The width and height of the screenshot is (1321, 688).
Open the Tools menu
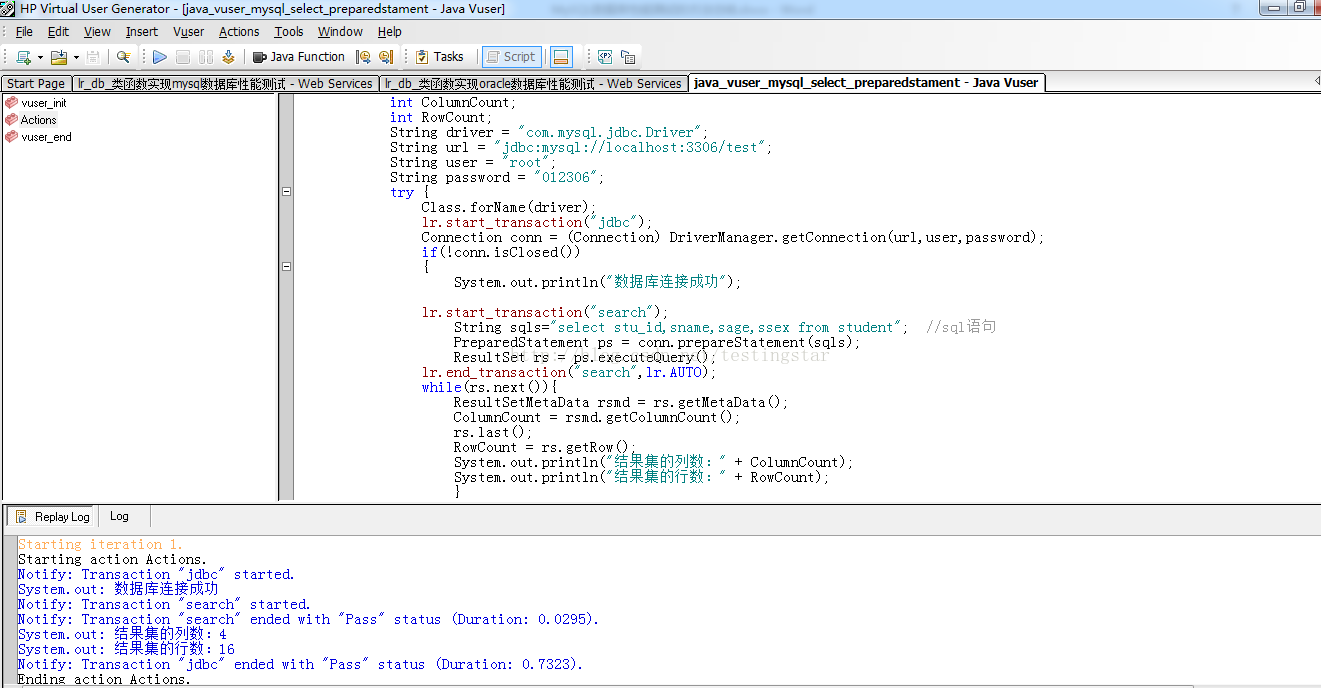(x=289, y=32)
